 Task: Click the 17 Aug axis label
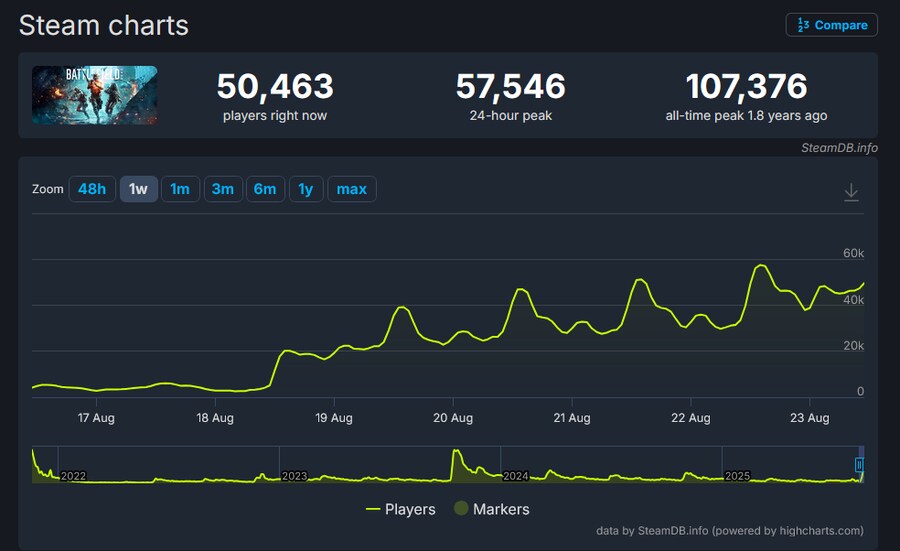click(96, 418)
